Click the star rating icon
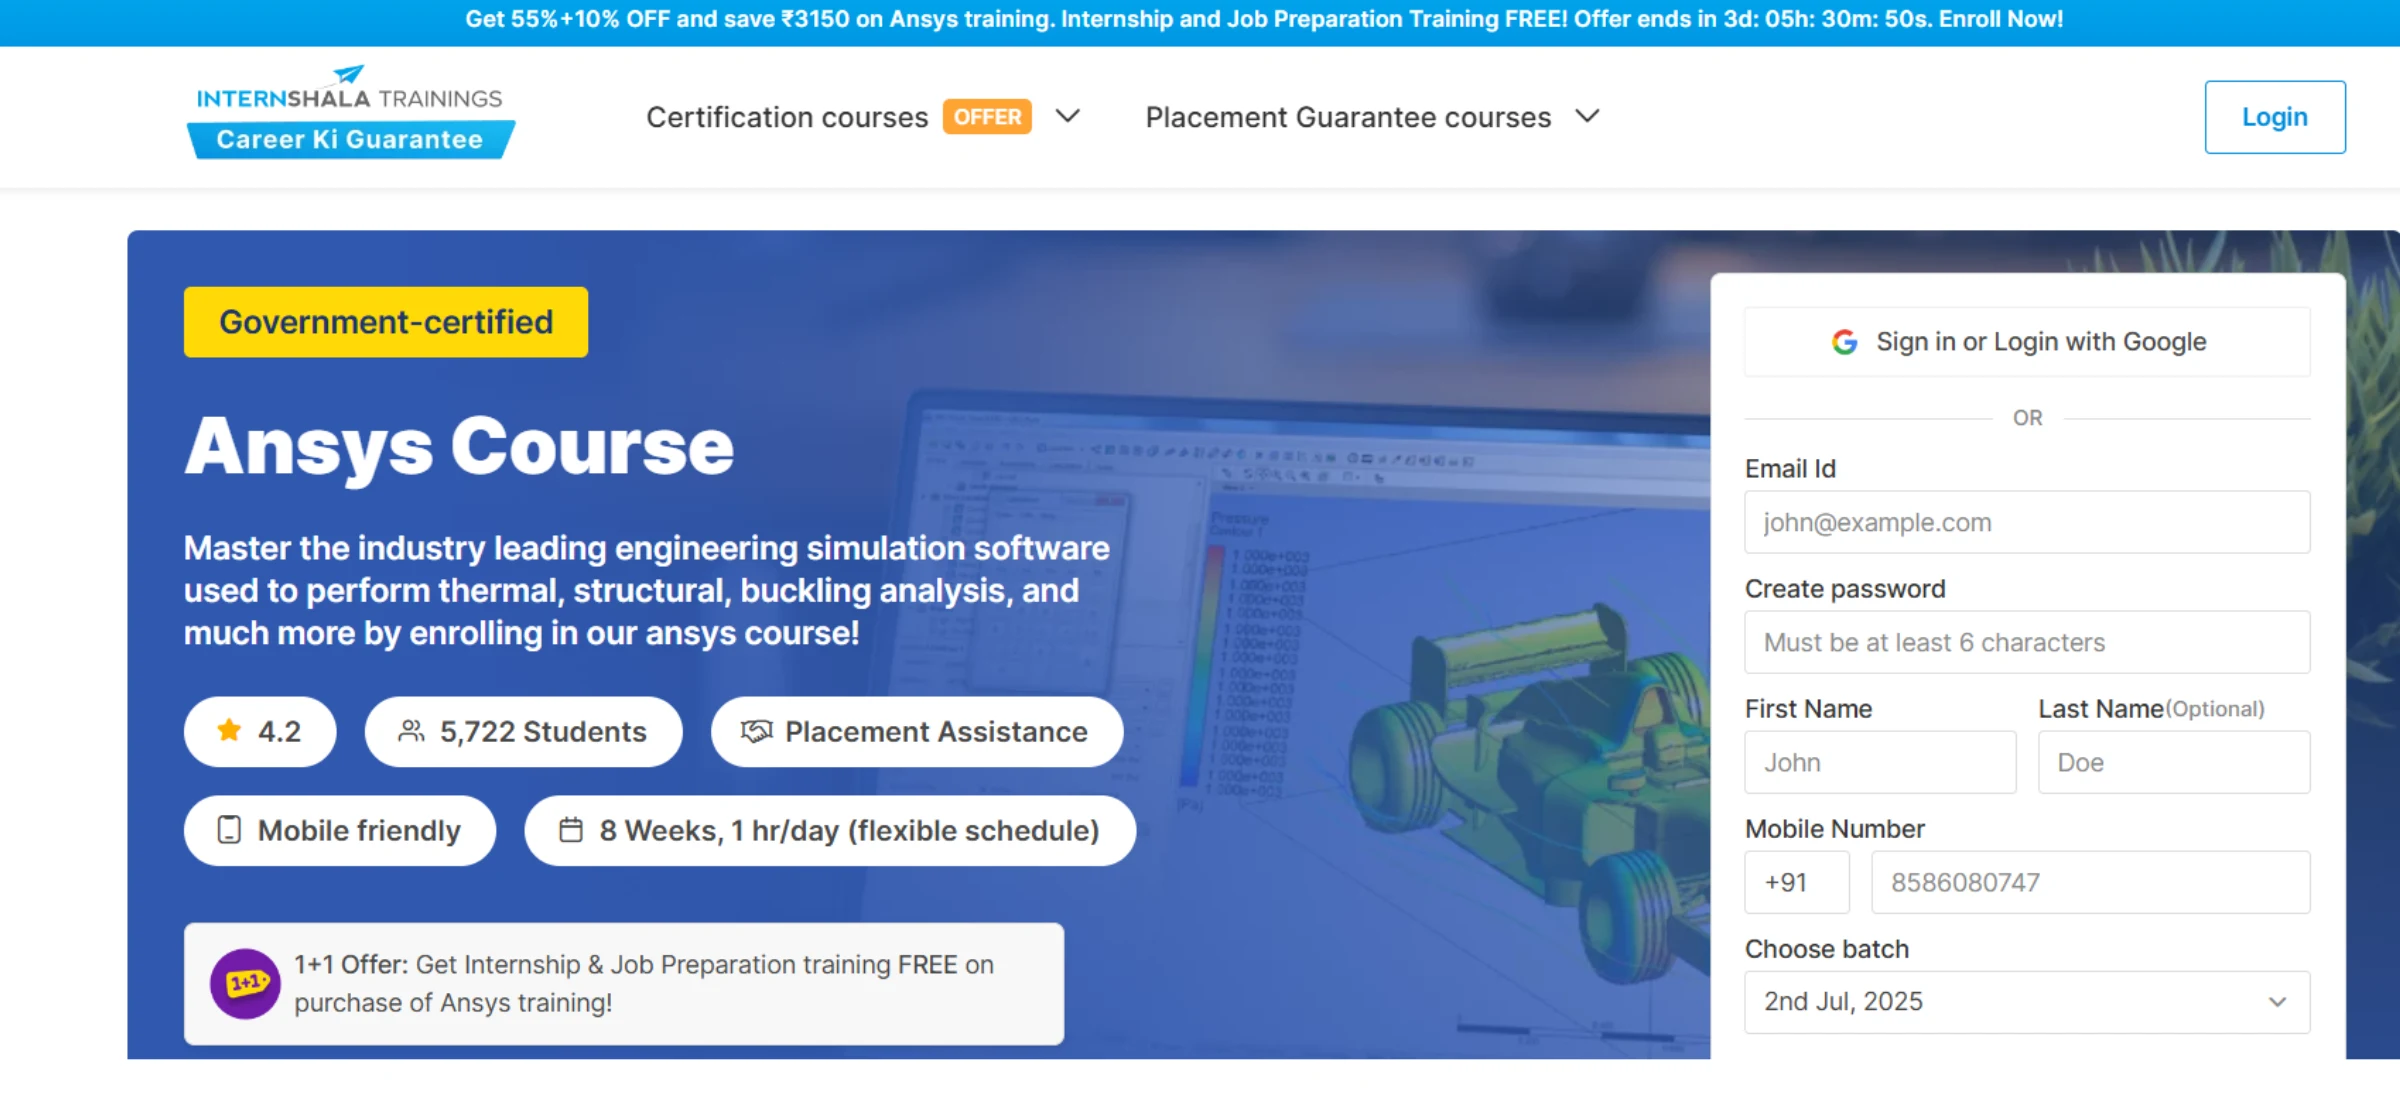 [229, 731]
